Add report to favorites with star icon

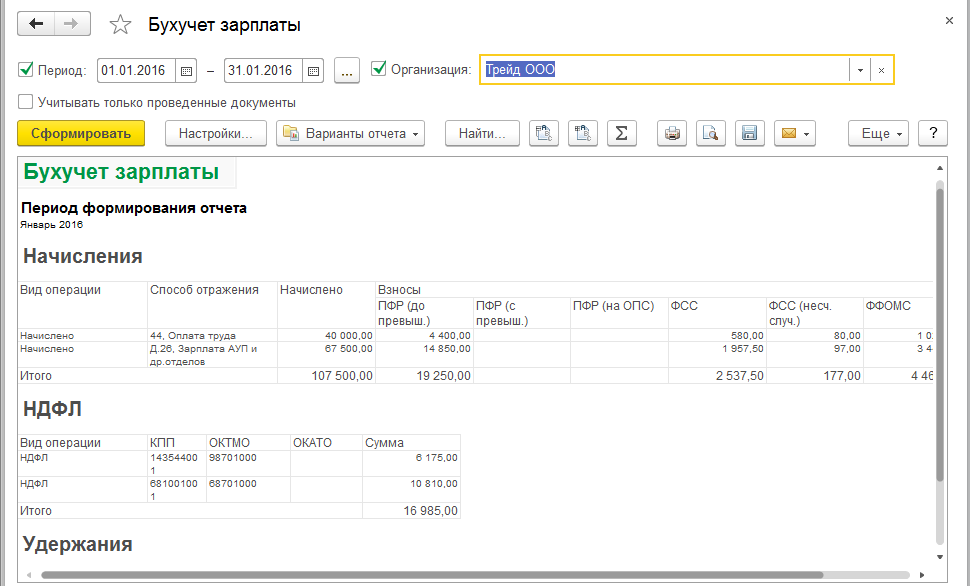click(x=120, y=25)
